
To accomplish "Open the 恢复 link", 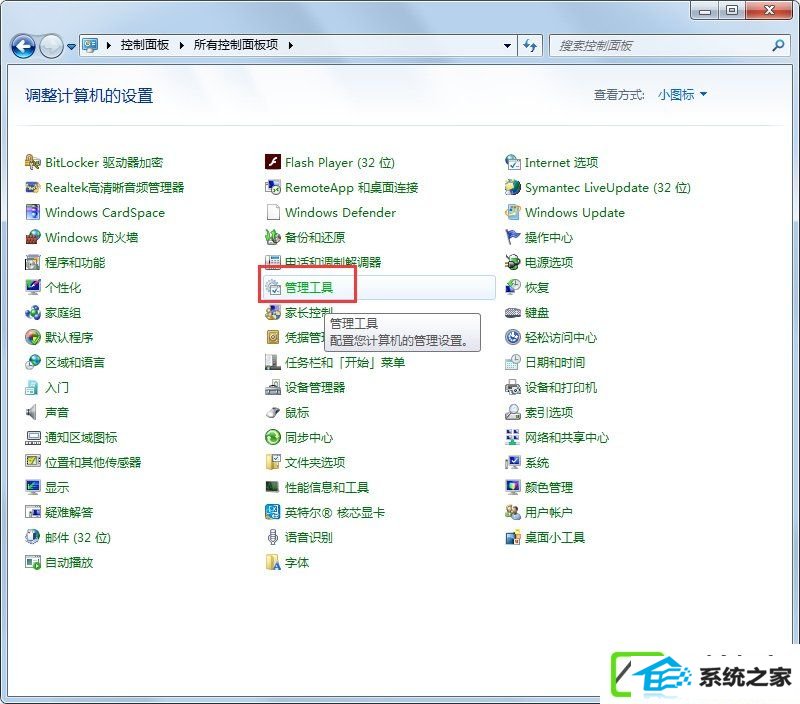I will (537, 287).
